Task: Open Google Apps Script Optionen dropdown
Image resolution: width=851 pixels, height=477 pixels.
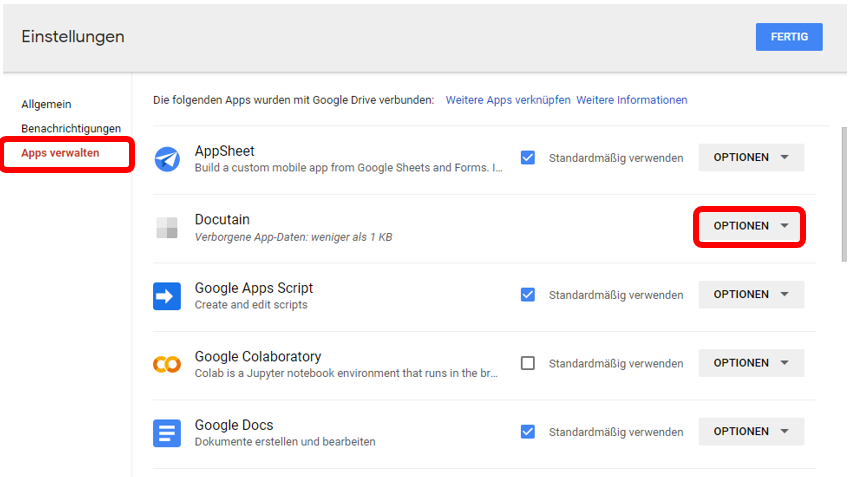Action: (751, 294)
